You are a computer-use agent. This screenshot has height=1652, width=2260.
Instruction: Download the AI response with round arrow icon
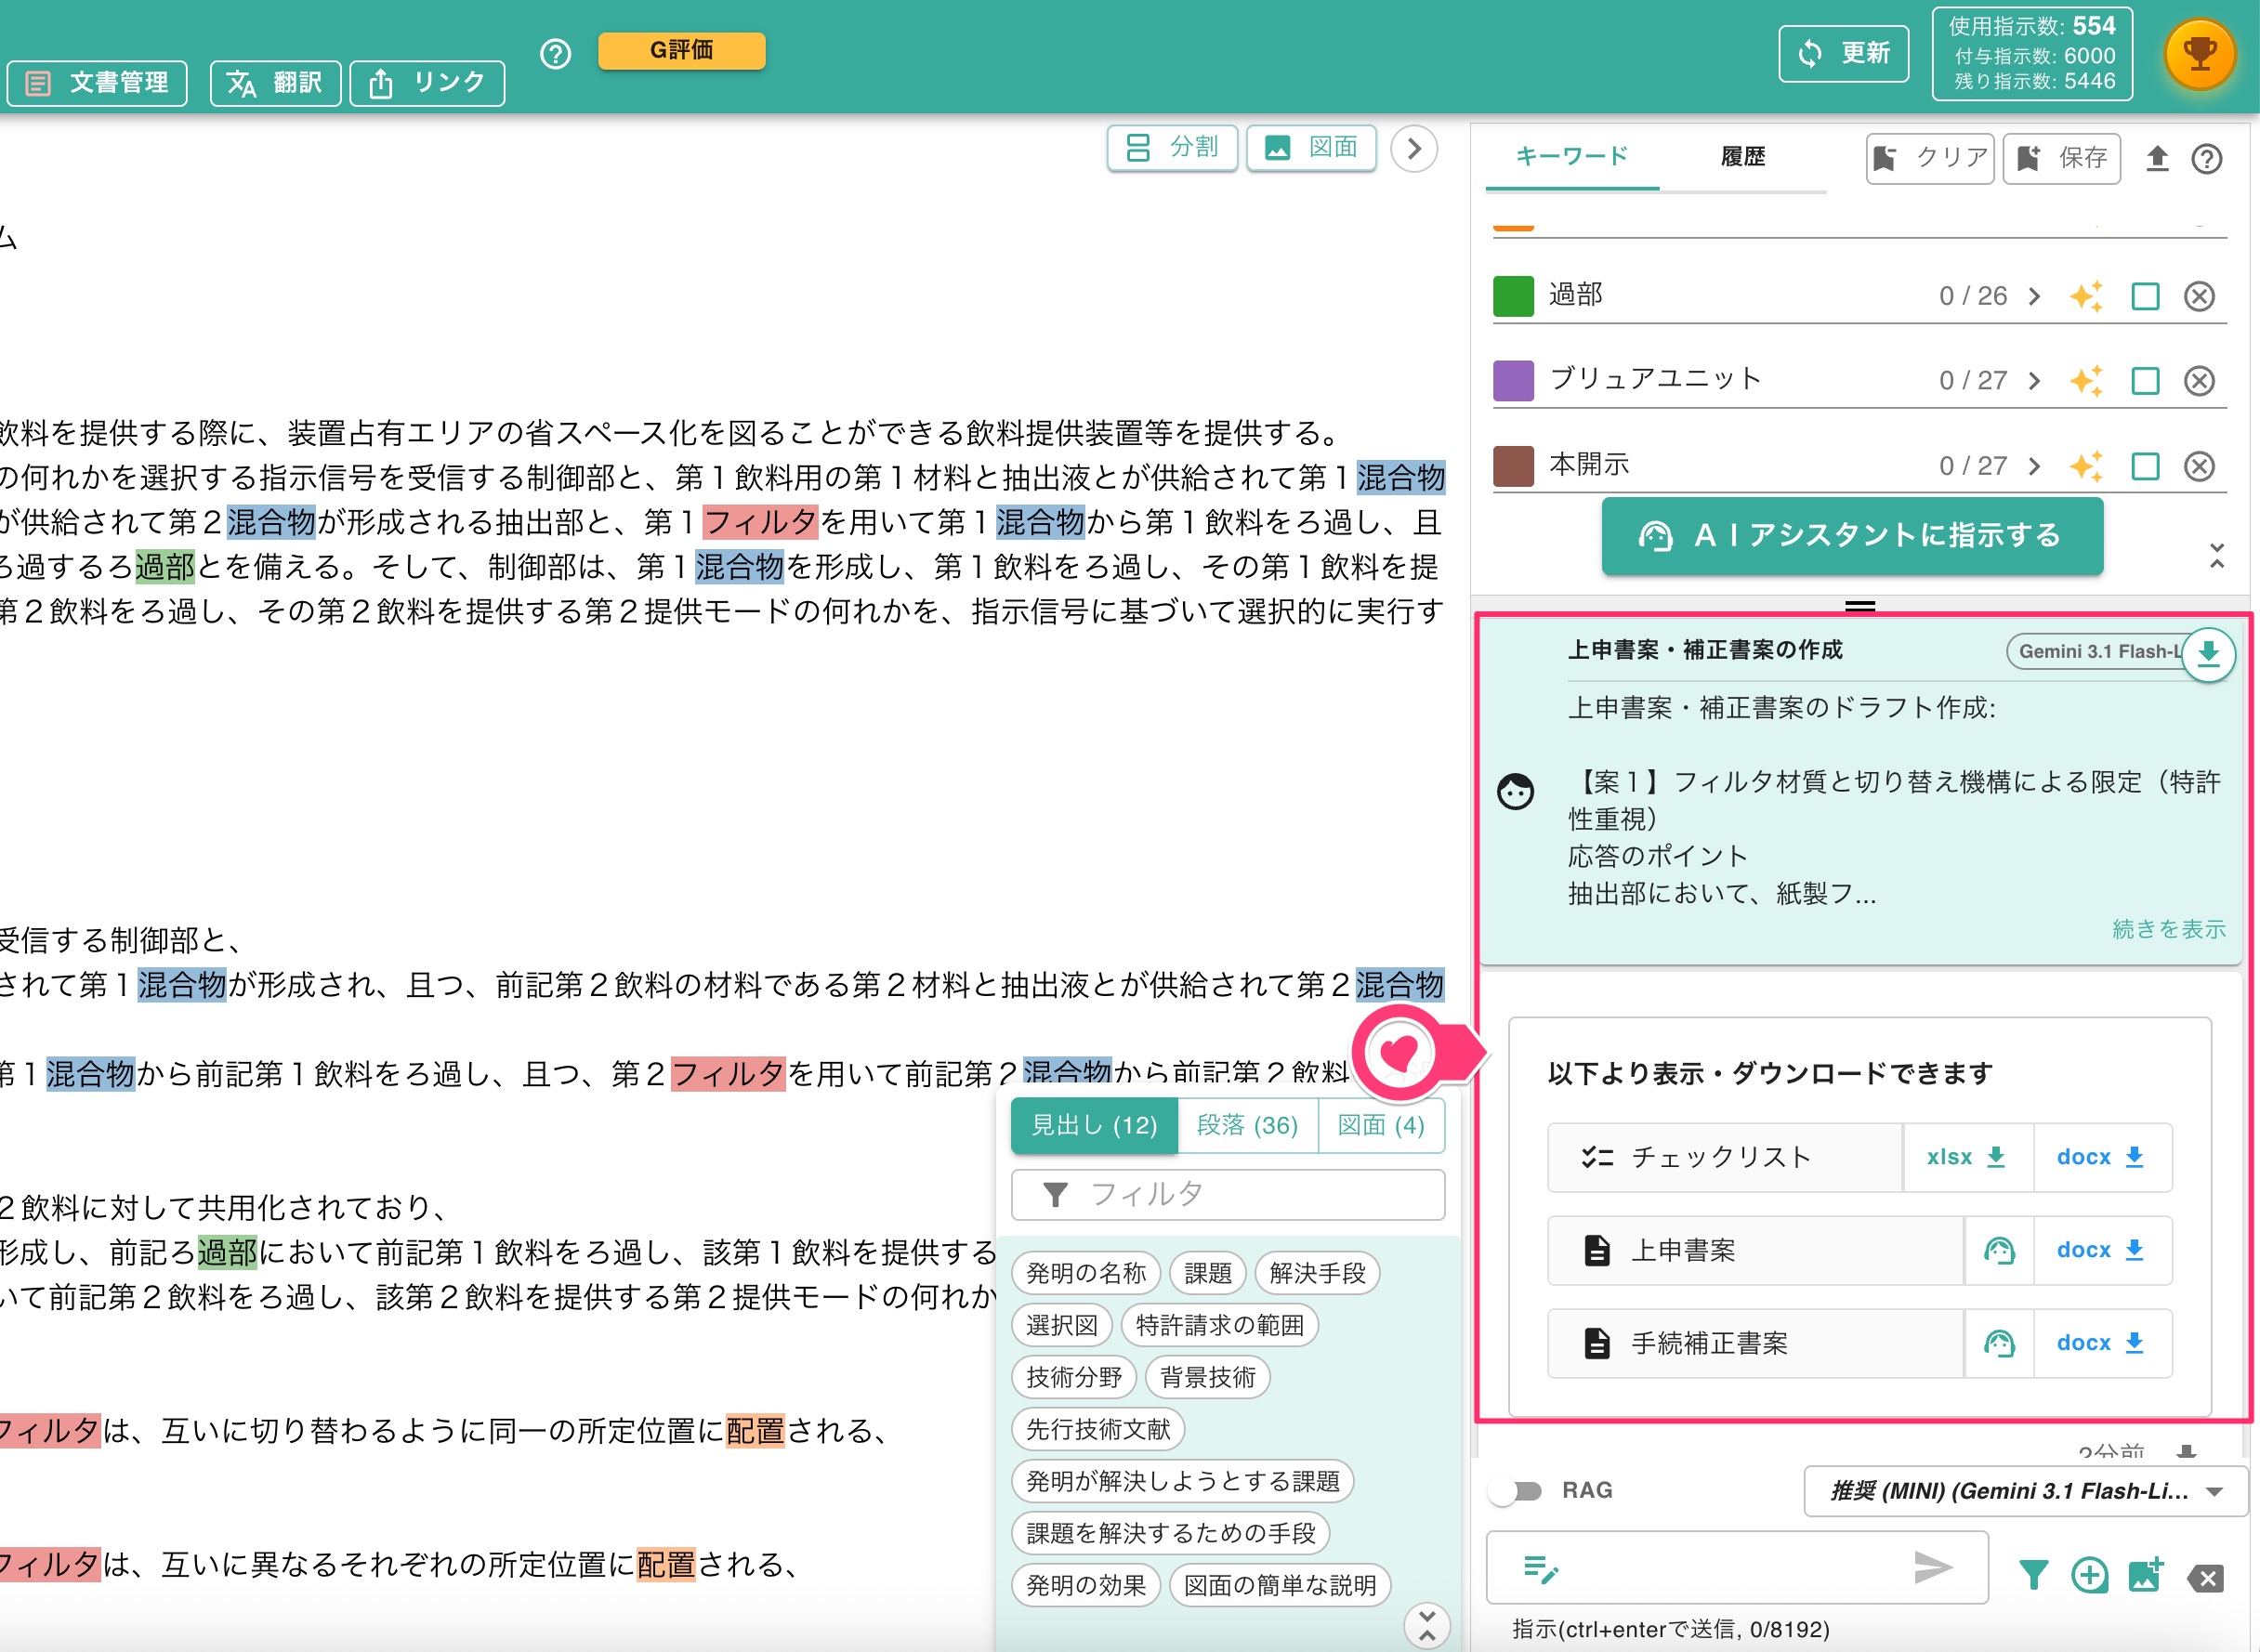tap(2208, 654)
